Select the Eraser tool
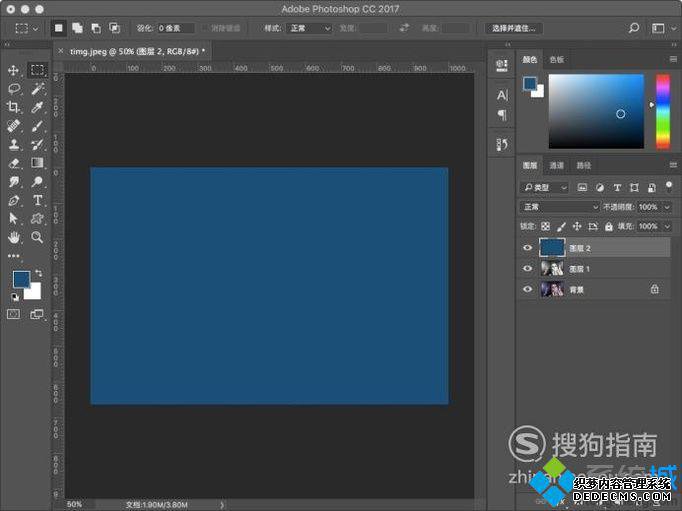 (x=13, y=163)
